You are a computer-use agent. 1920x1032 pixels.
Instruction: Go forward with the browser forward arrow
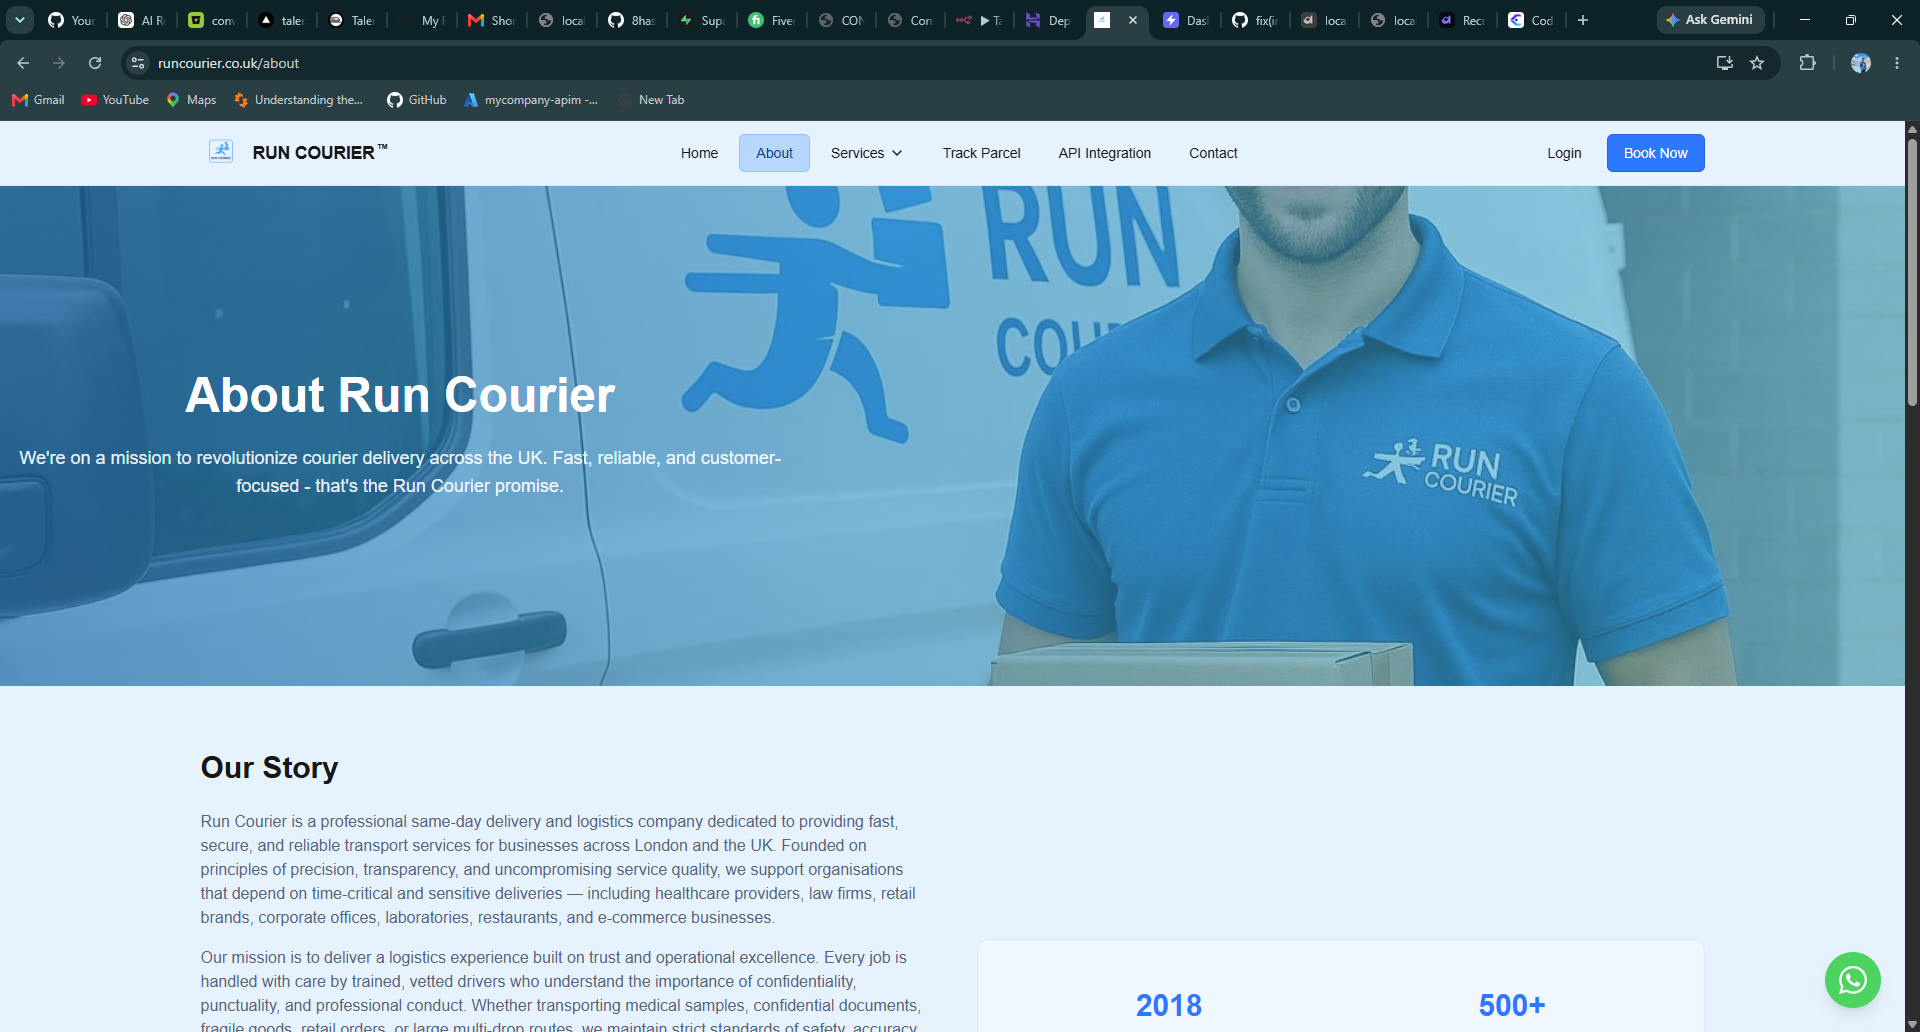pos(59,63)
